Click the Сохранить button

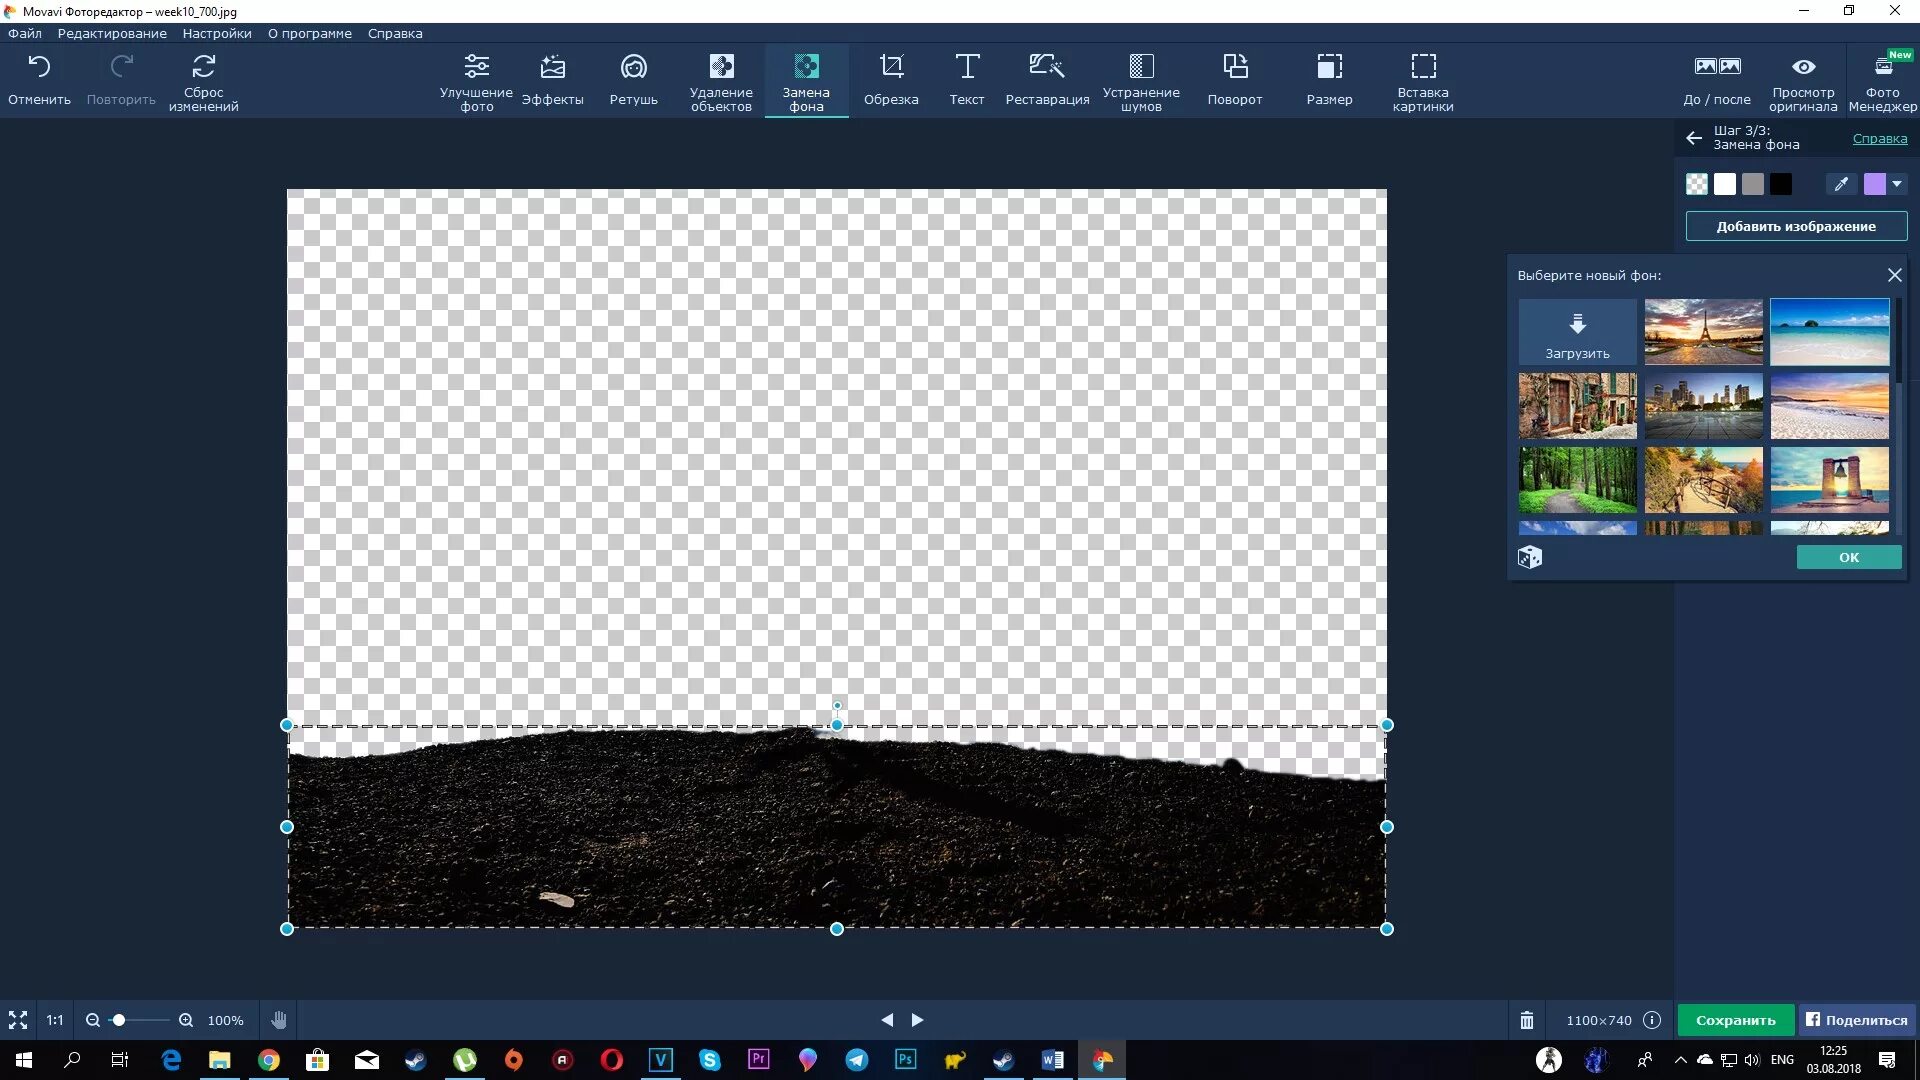(1735, 1020)
